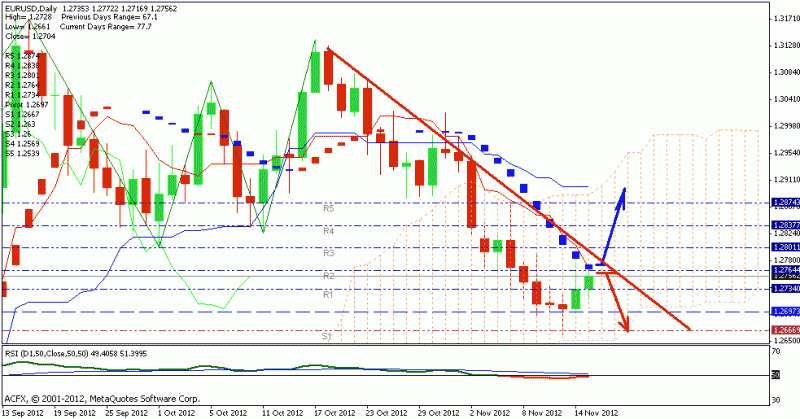Click the Current Days Range text
Image resolution: width=800 pixels, height=419 pixels.
(x=105, y=27)
